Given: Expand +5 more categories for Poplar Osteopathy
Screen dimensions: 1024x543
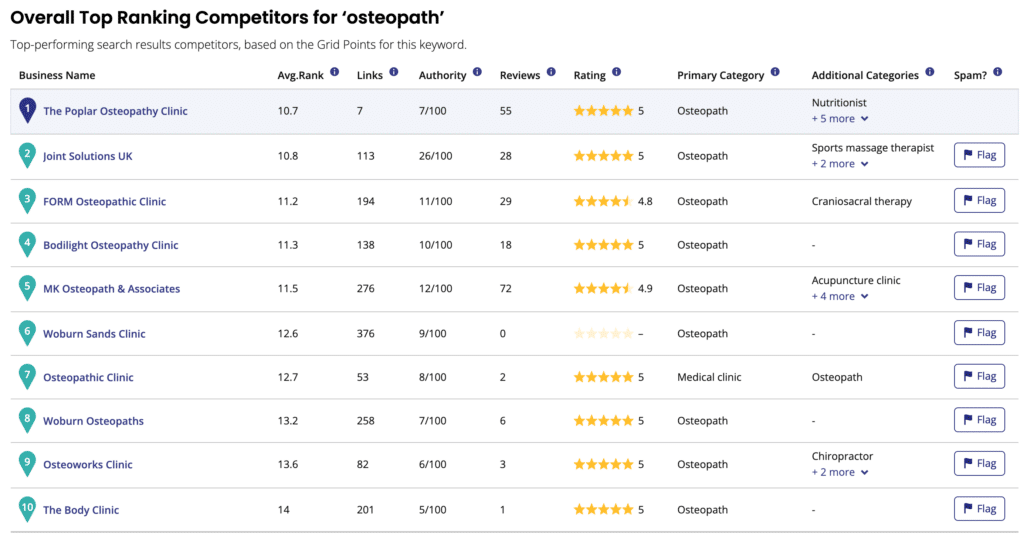Looking at the screenshot, I should [x=840, y=119].
